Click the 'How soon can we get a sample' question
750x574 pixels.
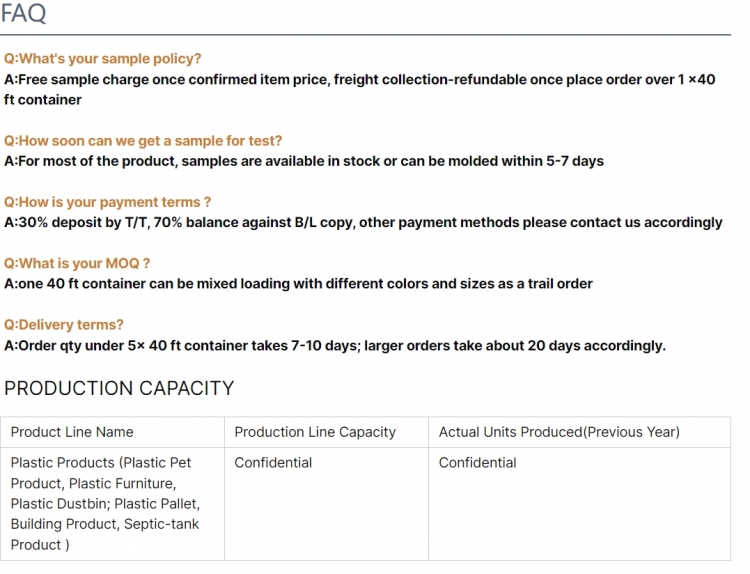[x=143, y=141]
